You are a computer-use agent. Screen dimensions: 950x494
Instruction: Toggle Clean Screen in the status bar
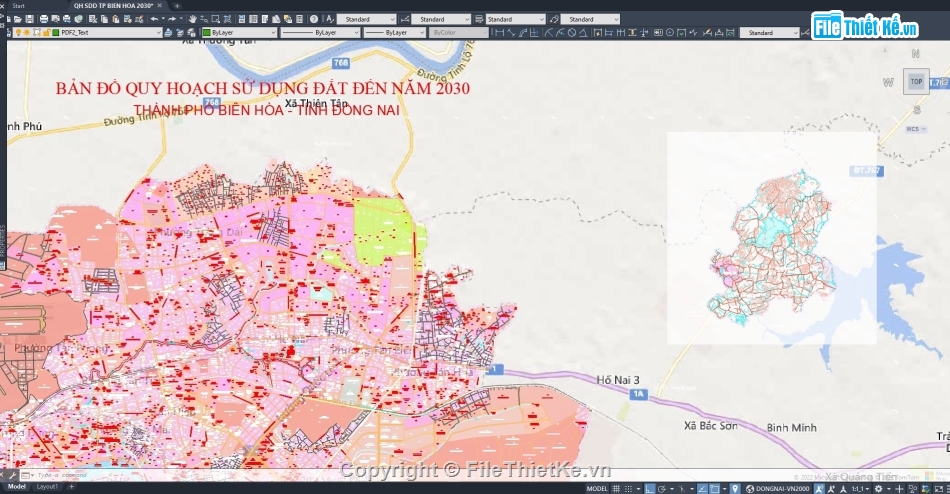click(938, 489)
